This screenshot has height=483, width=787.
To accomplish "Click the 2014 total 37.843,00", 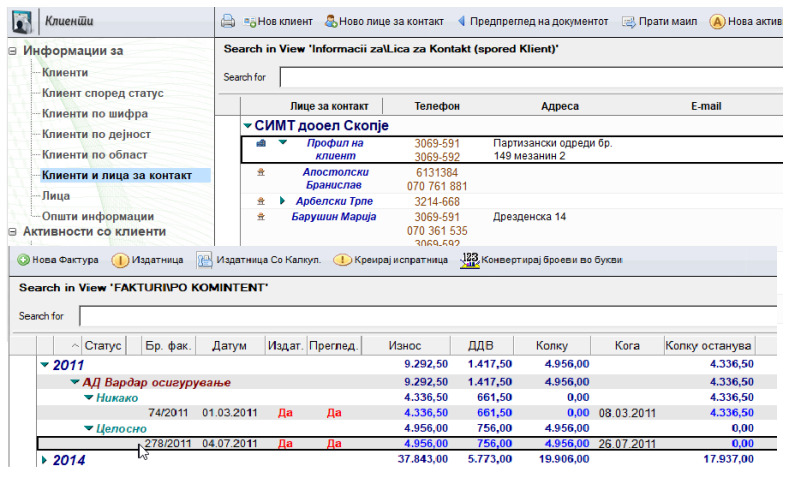I will pos(423,459).
